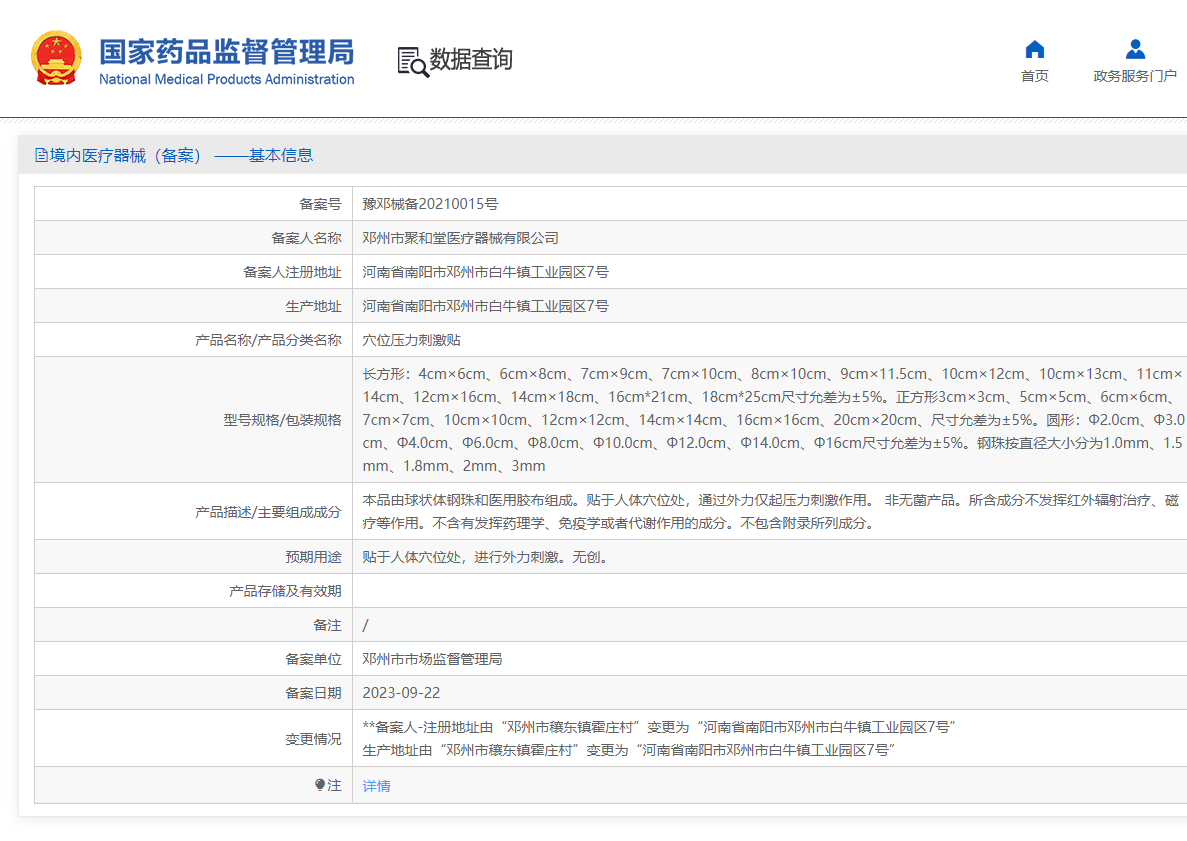The image size is (1187, 841).
Task: Click 国家药品监督管理局 site title
Action: (x=226, y=51)
